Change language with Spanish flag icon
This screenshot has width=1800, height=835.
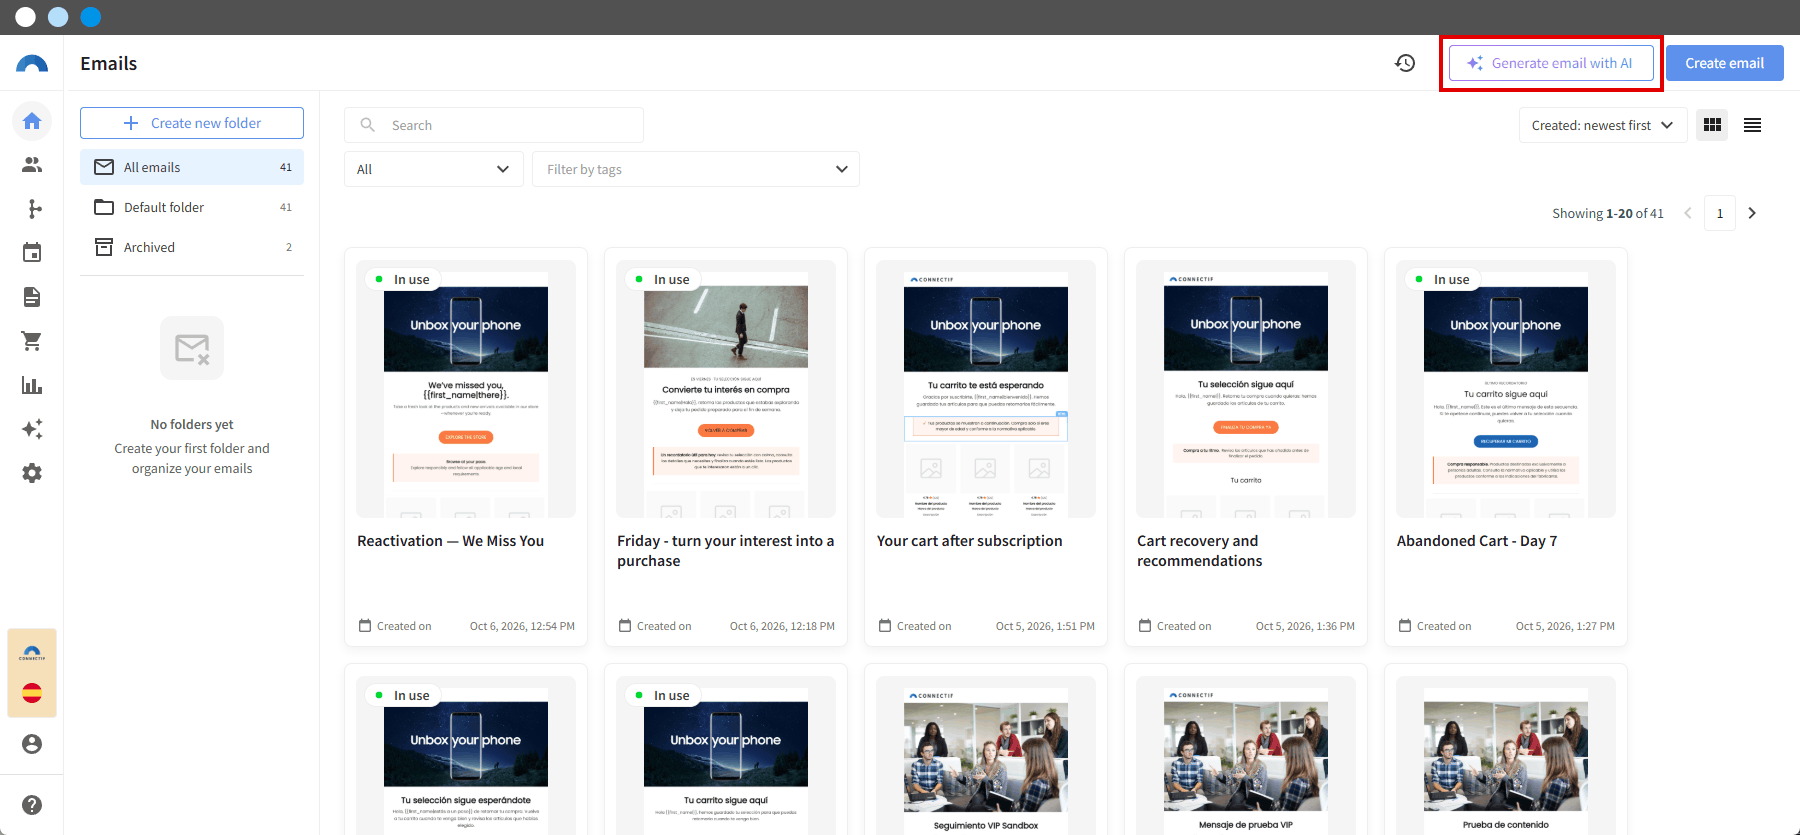point(32,693)
